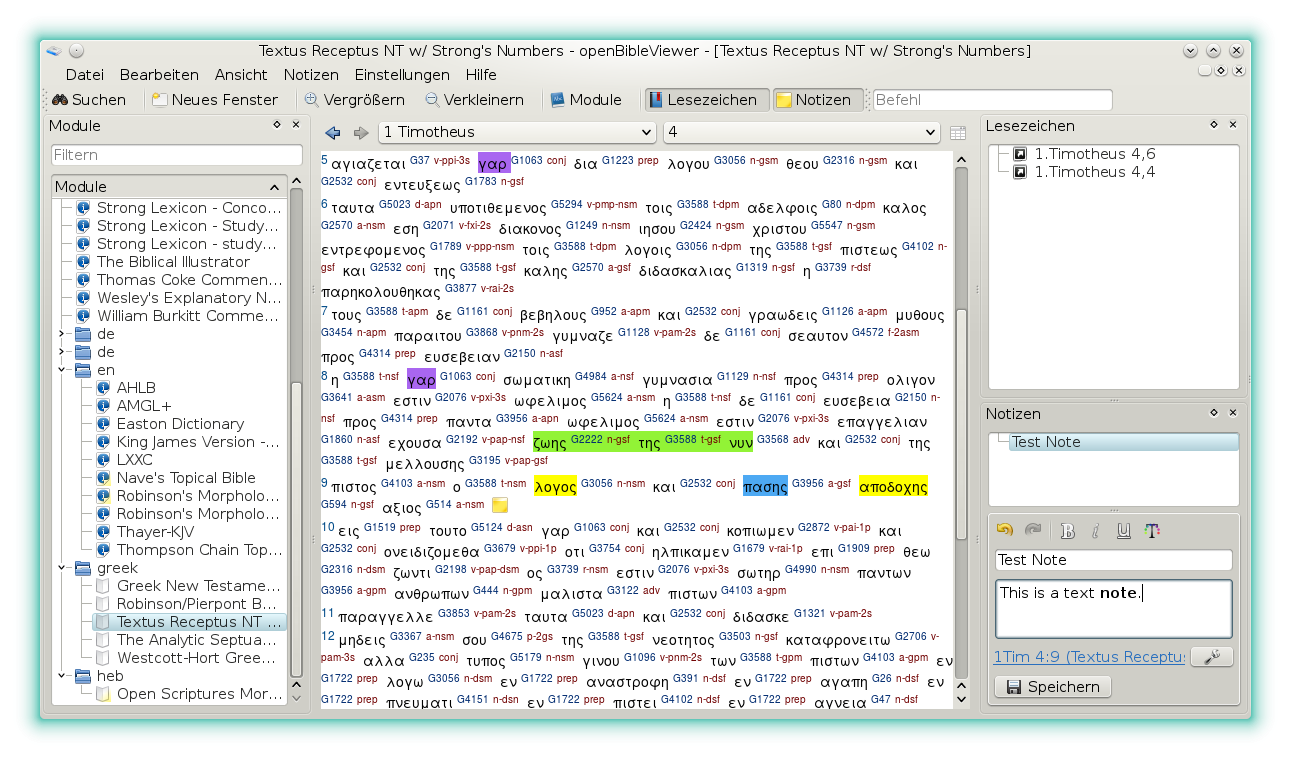The height and width of the screenshot is (759, 1291).
Task: Collapse the 'heb' folder
Action: 61,676
